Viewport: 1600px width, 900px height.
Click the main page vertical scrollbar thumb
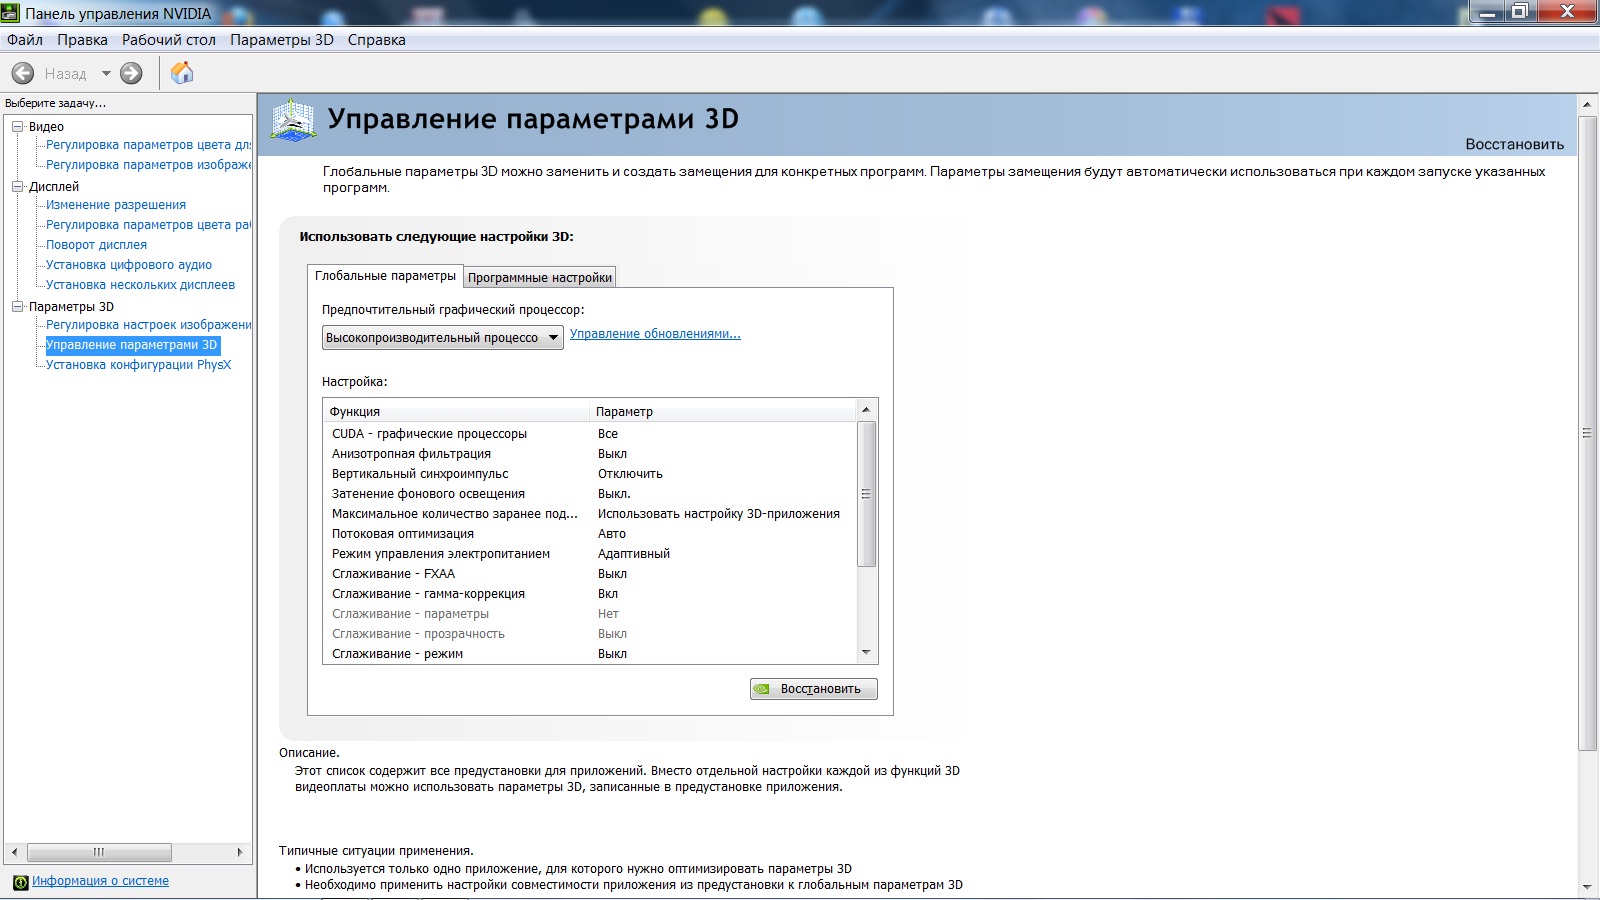(1587, 433)
